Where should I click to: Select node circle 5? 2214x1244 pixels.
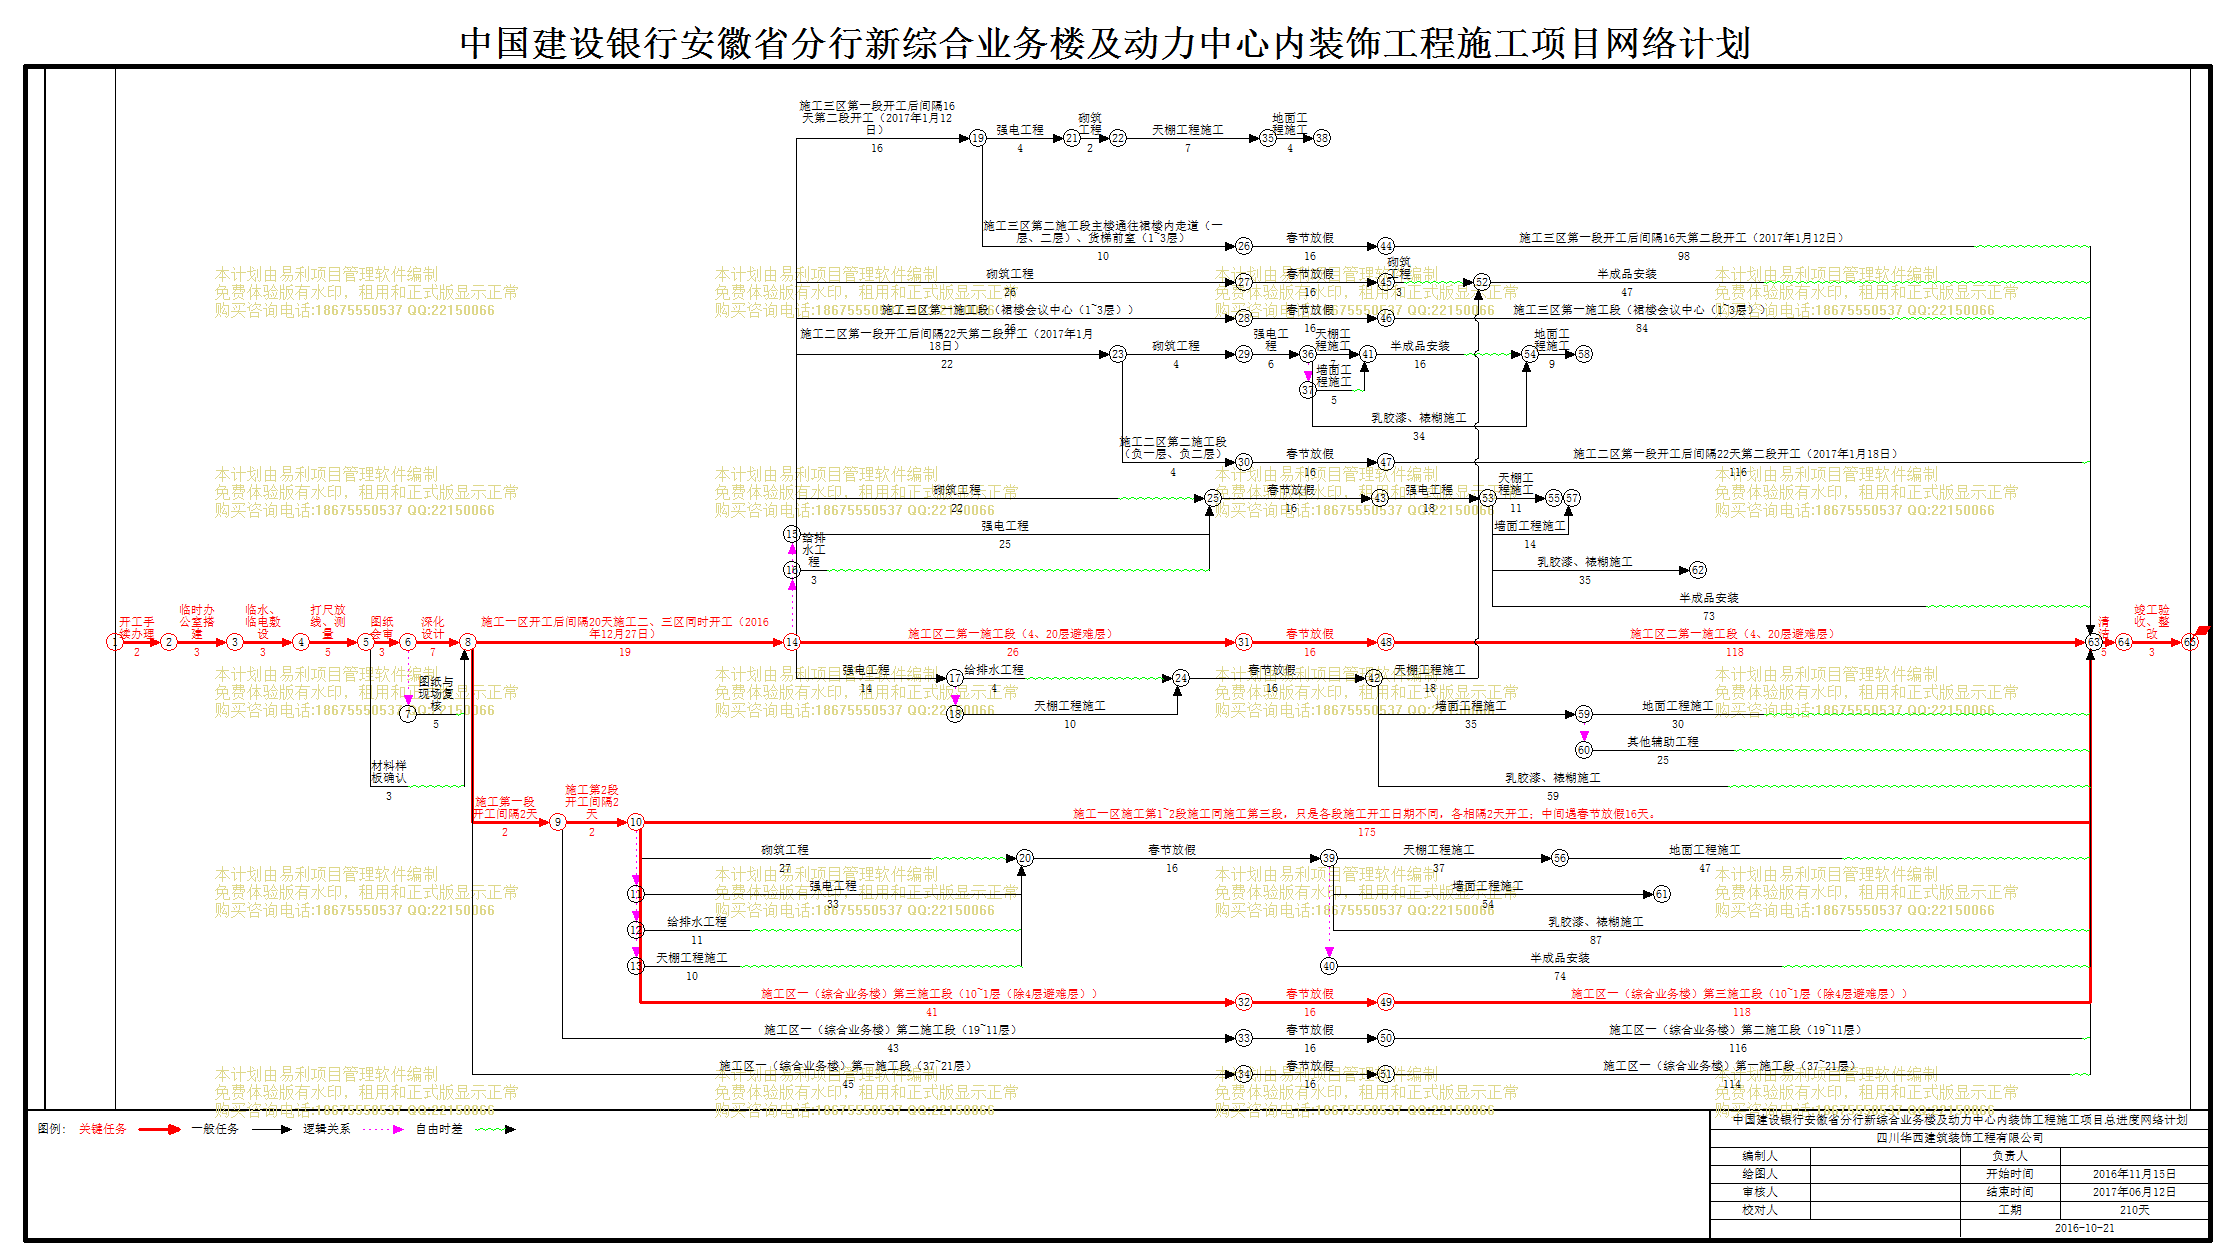tap(366, 642)
